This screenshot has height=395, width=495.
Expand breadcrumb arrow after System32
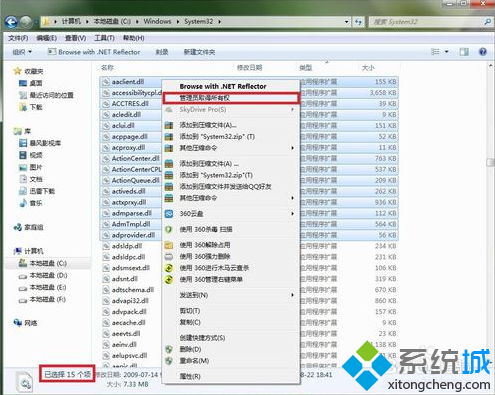click(219, 22)
